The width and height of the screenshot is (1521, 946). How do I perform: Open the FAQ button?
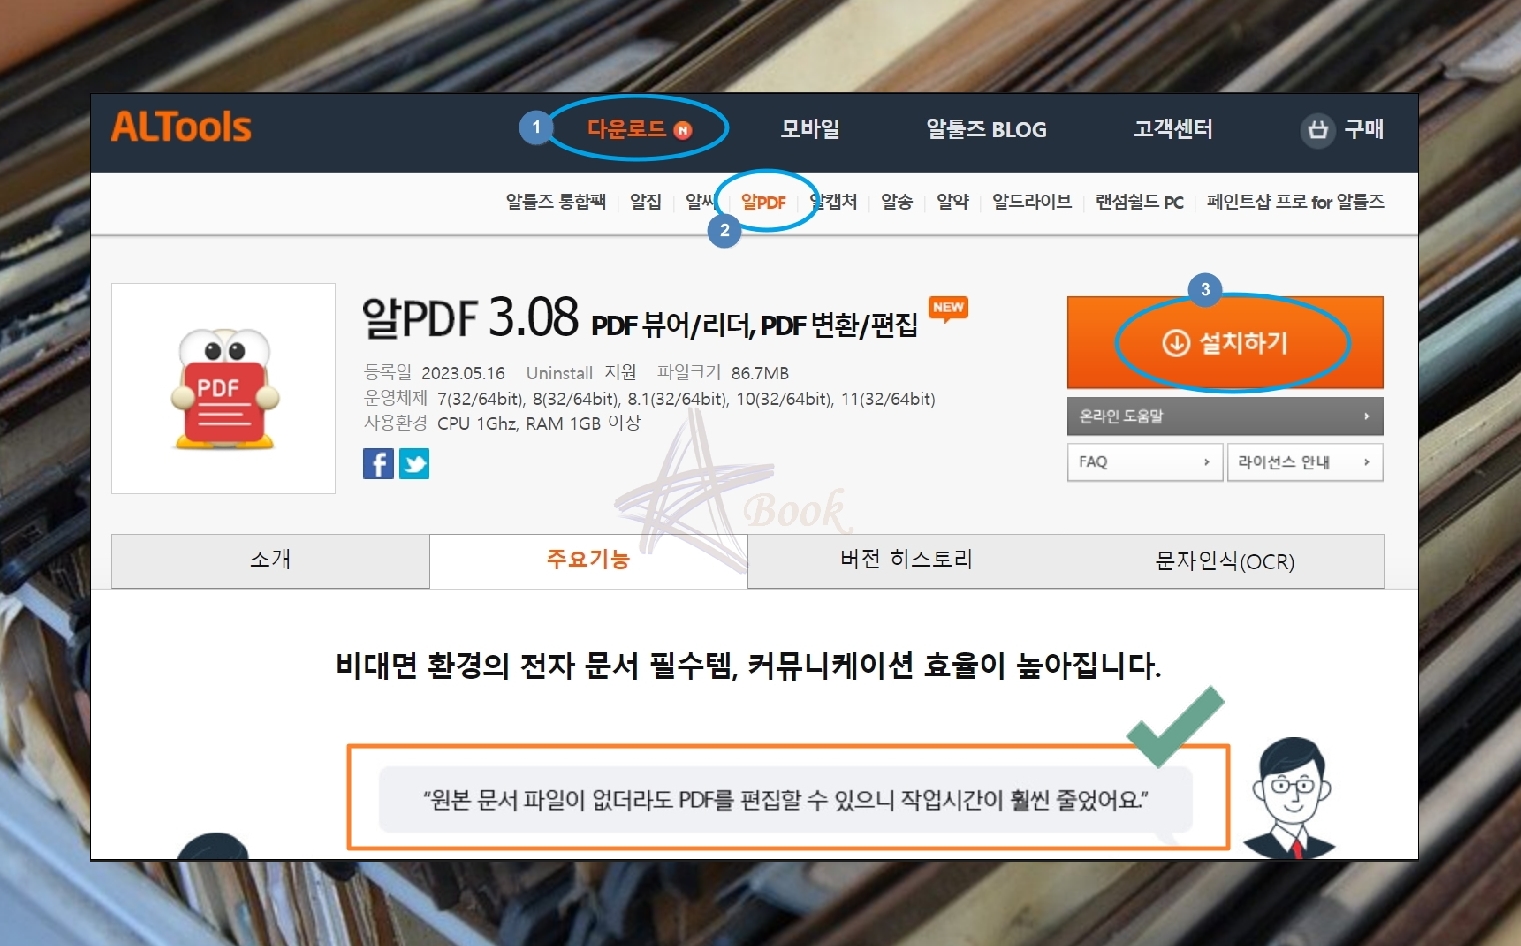point(1145,462)
